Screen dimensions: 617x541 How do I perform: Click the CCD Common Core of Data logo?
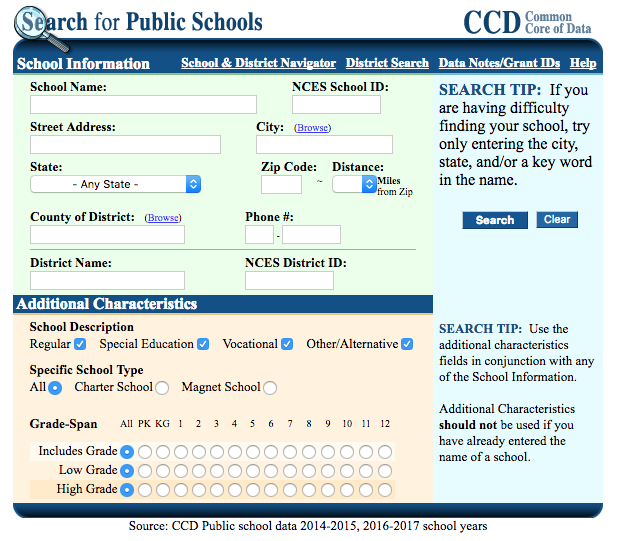point(527,22)
